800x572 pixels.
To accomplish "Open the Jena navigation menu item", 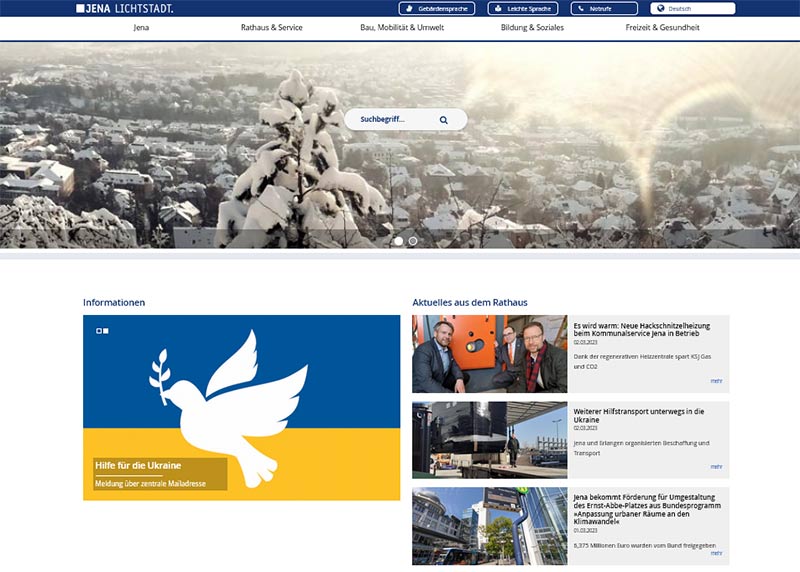I will click(141, 28).
